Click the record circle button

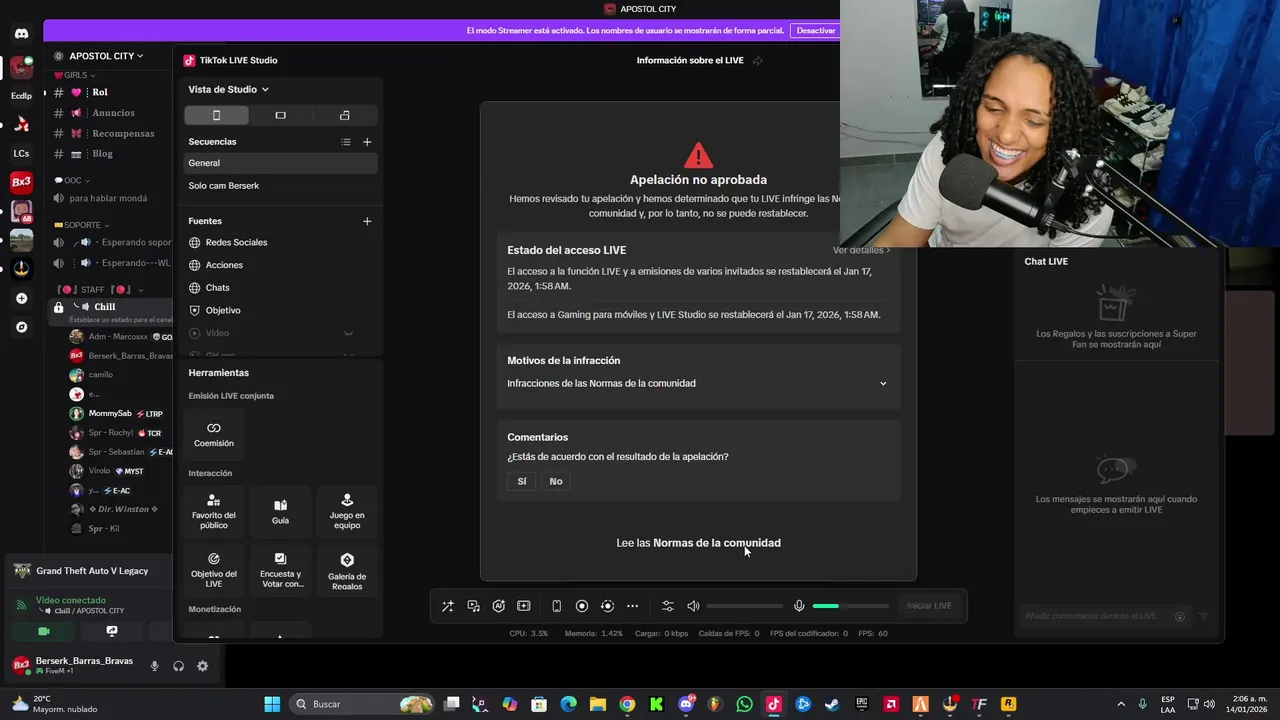[x=582, y=606]
